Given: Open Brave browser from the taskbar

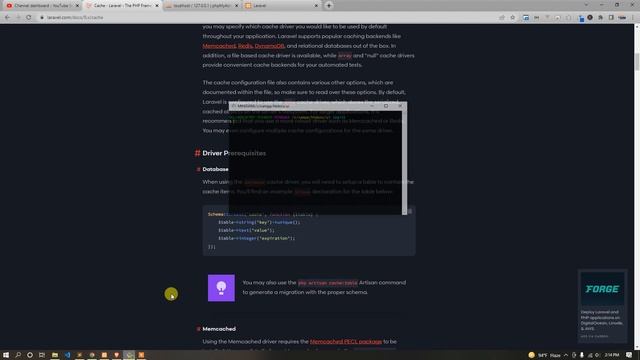Looking at the screenshot, I should (116, 355).
